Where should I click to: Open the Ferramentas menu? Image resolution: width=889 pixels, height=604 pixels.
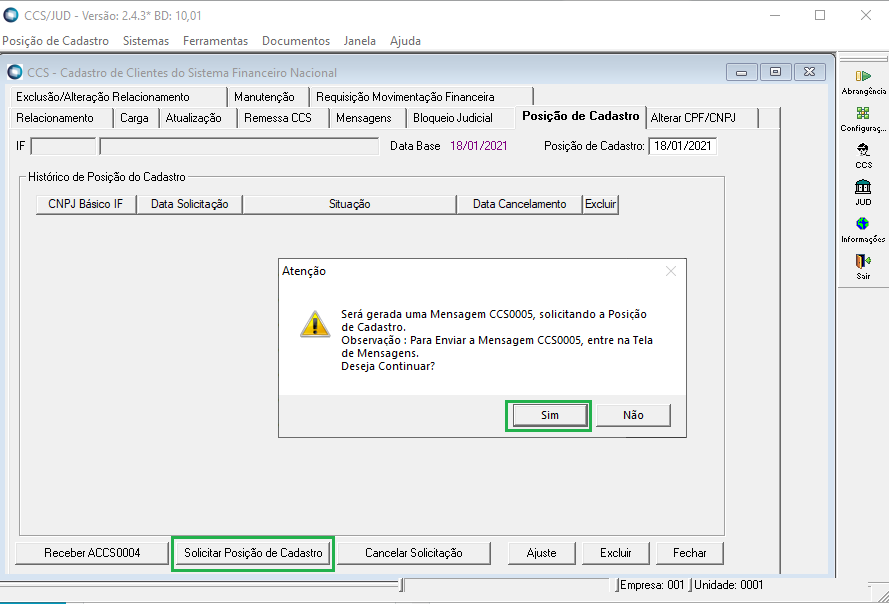coord(215,41)
